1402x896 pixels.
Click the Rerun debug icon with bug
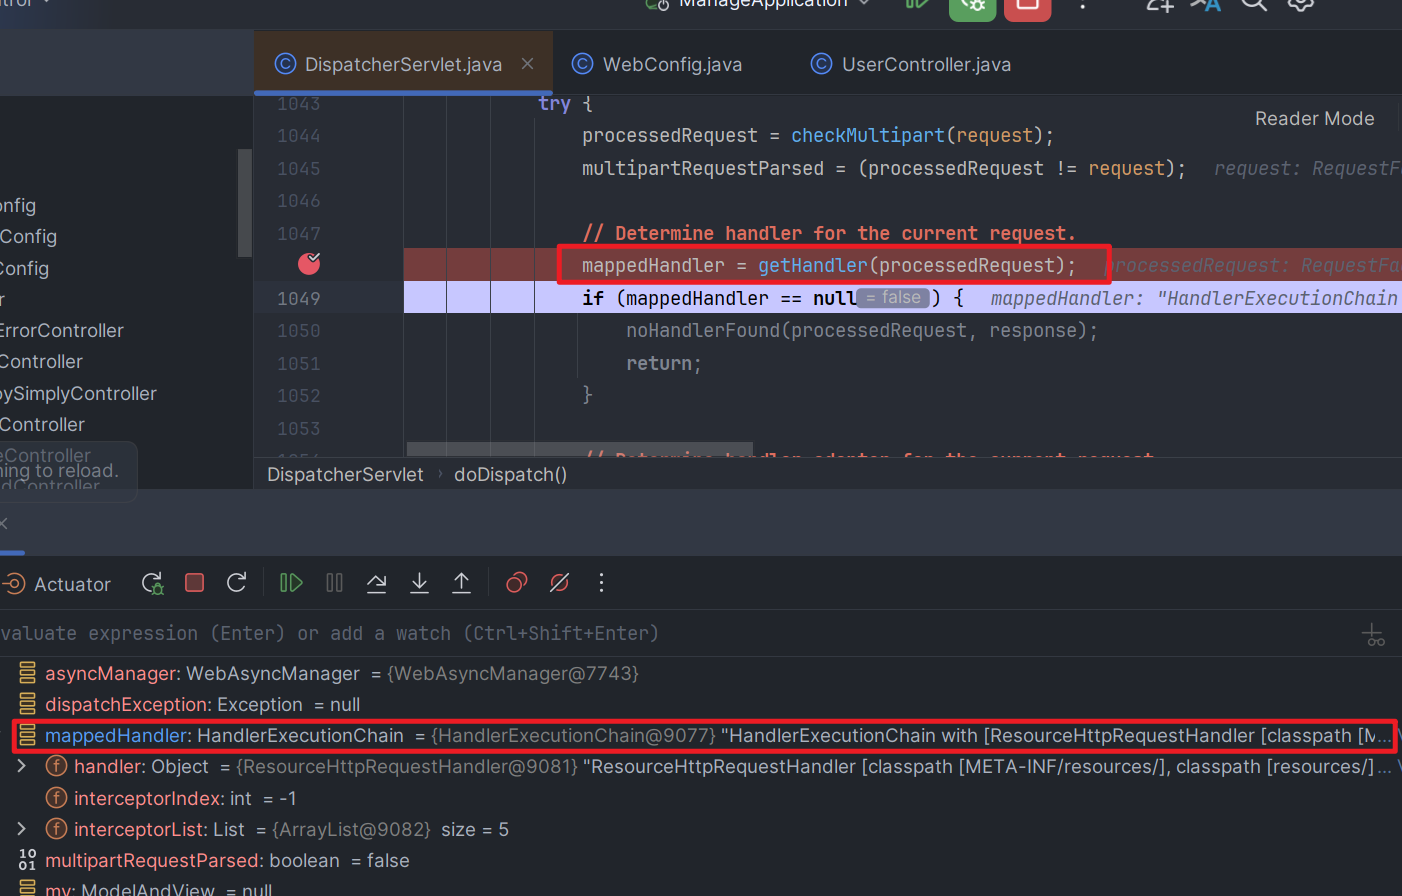point(152,583)
